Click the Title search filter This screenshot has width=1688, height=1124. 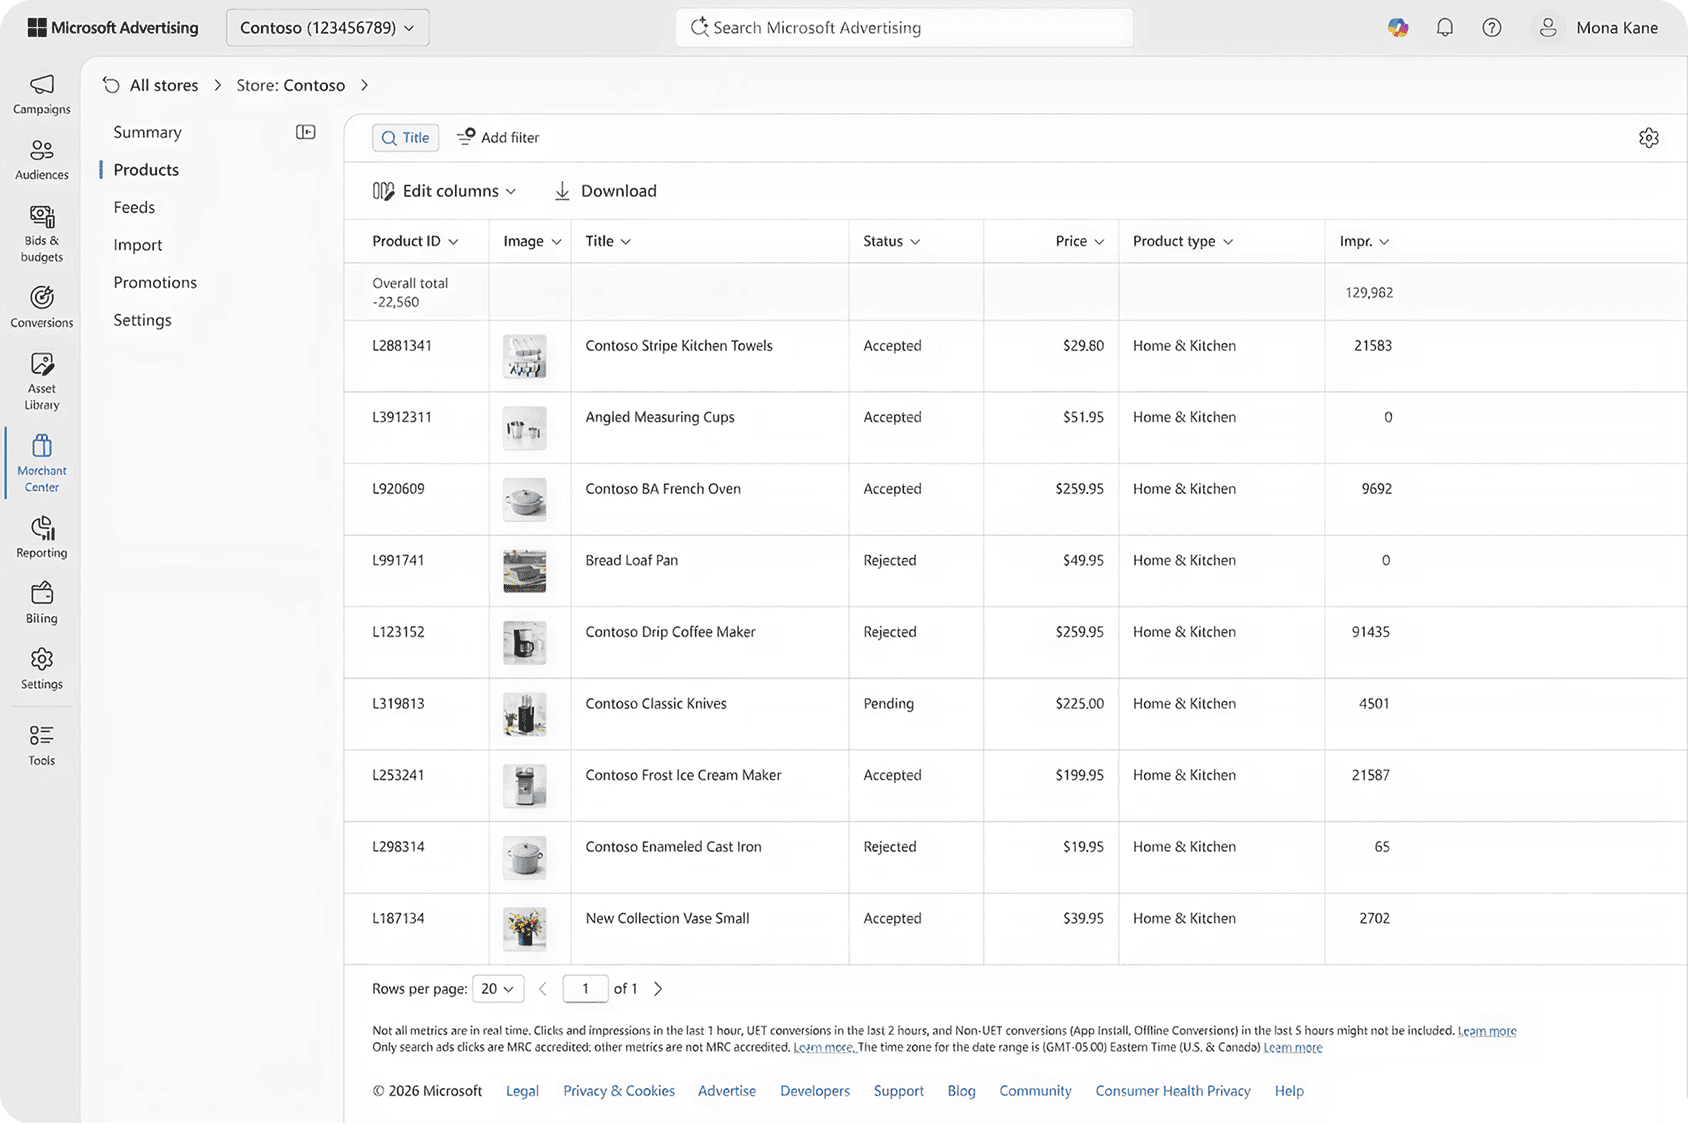[x=405, y=138]
